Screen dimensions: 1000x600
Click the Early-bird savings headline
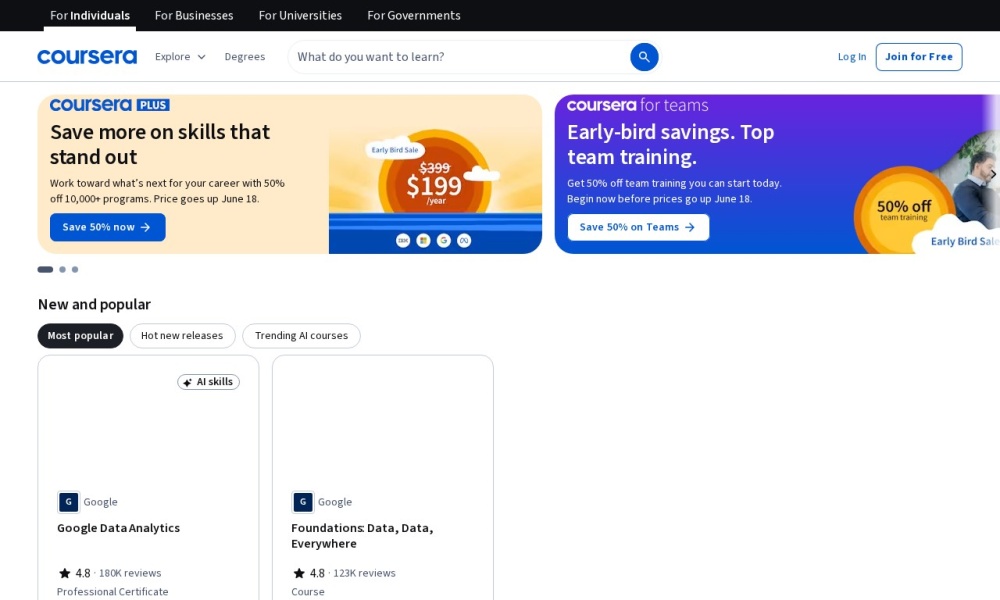point(671,144)
